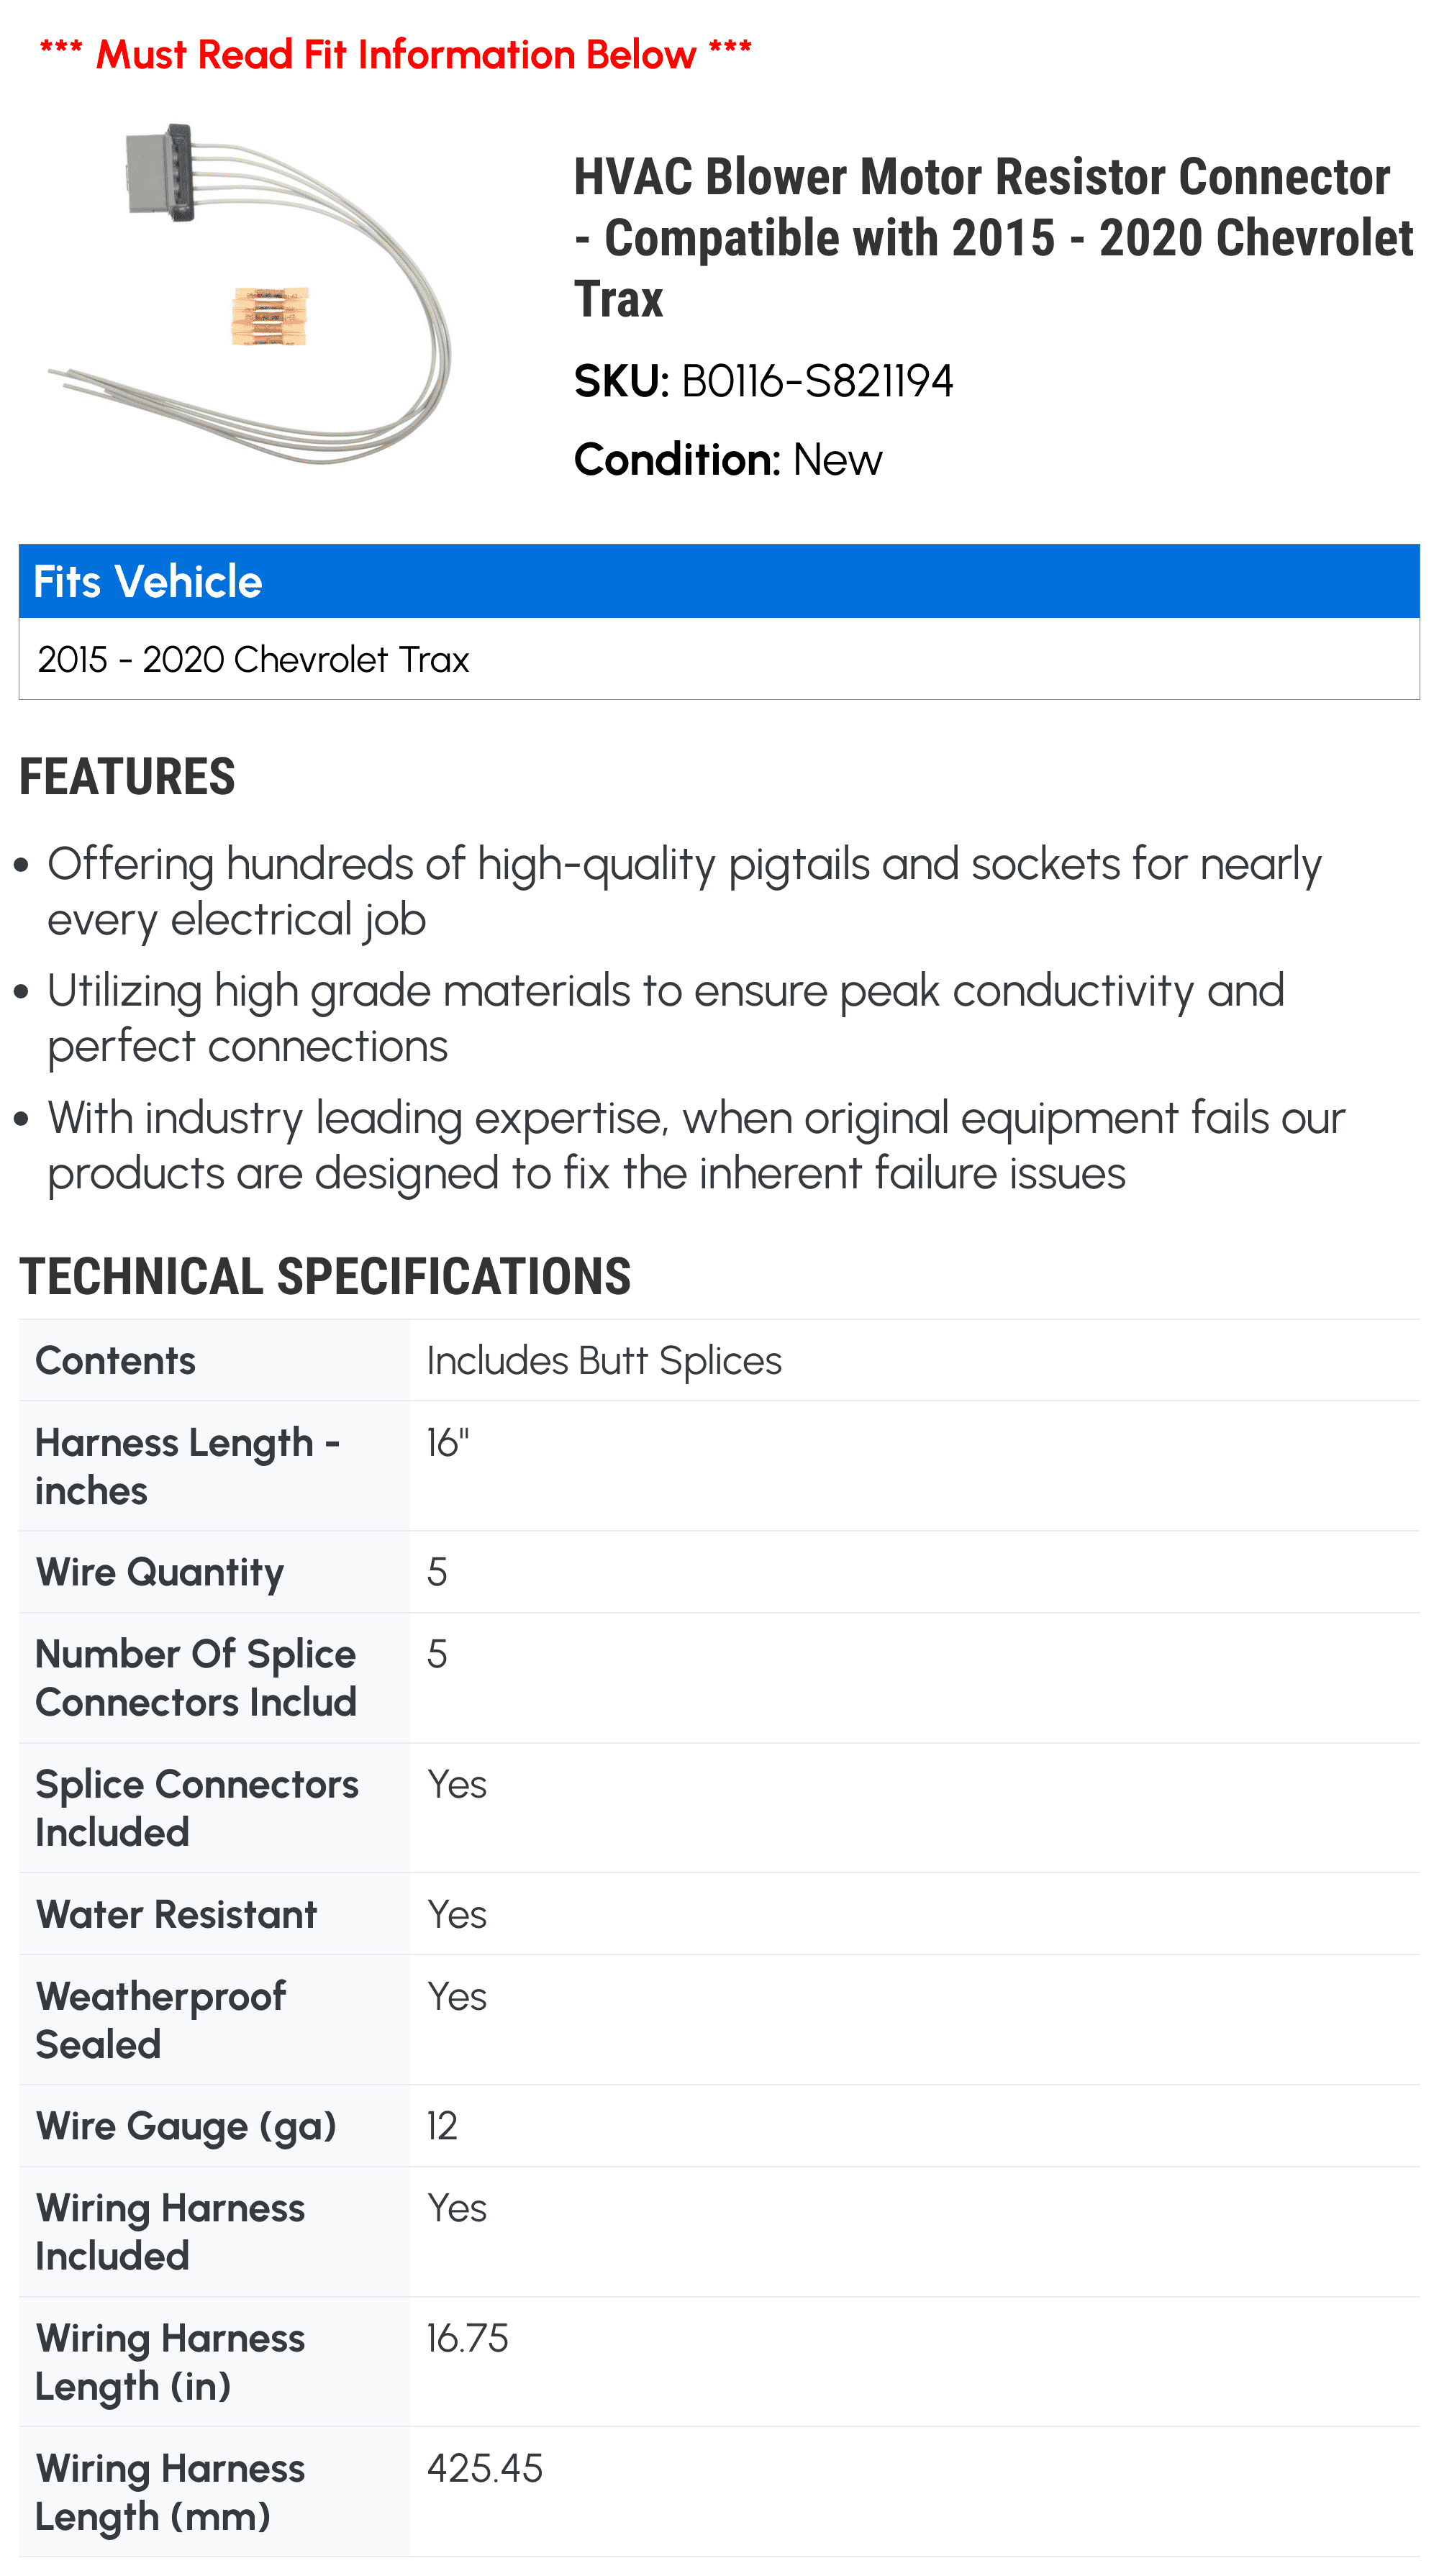The image size is (1439, 2576).
Task: Click the Wiring Harness Length (mm) label
Action: click(170, 2493)
